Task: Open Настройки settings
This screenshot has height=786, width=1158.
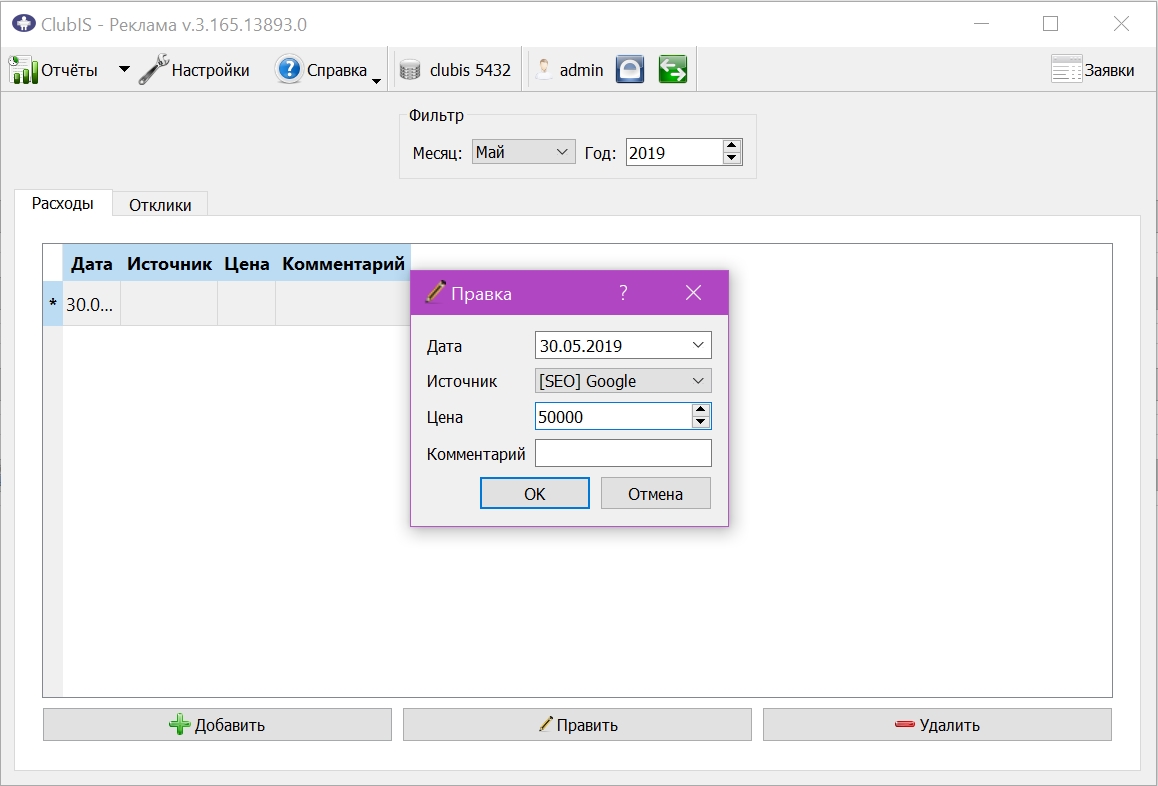Action: click(x=194, y=70)
